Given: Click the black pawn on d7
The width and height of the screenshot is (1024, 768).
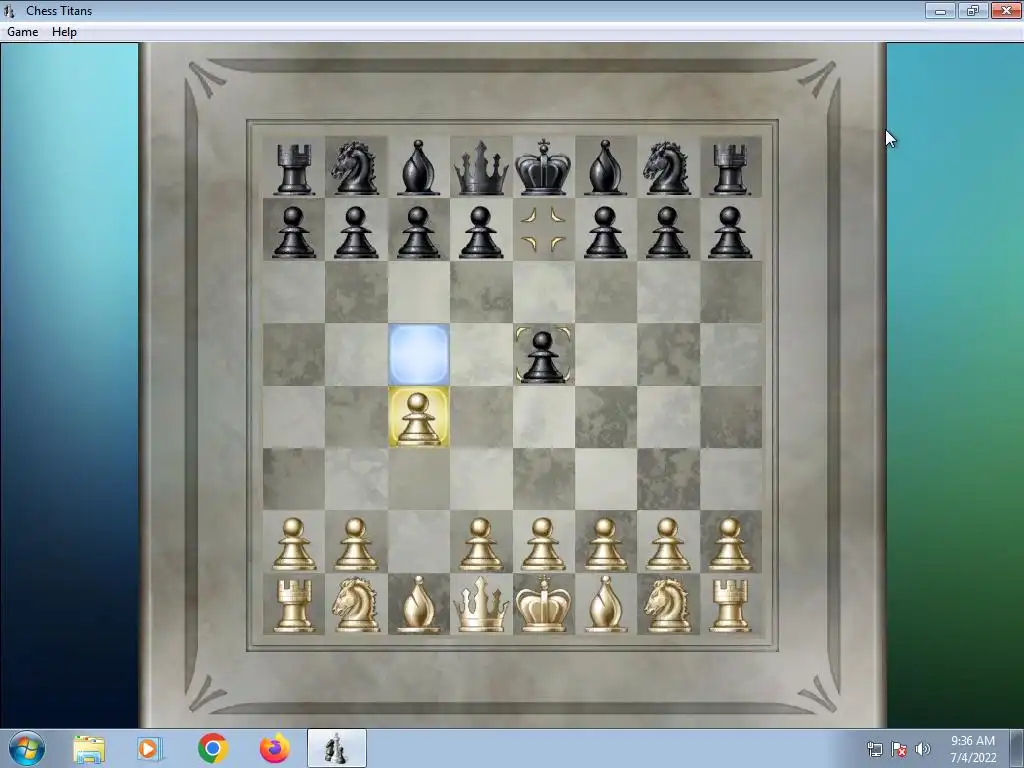Looking at the screenshot, I should (x=481, y=232).
